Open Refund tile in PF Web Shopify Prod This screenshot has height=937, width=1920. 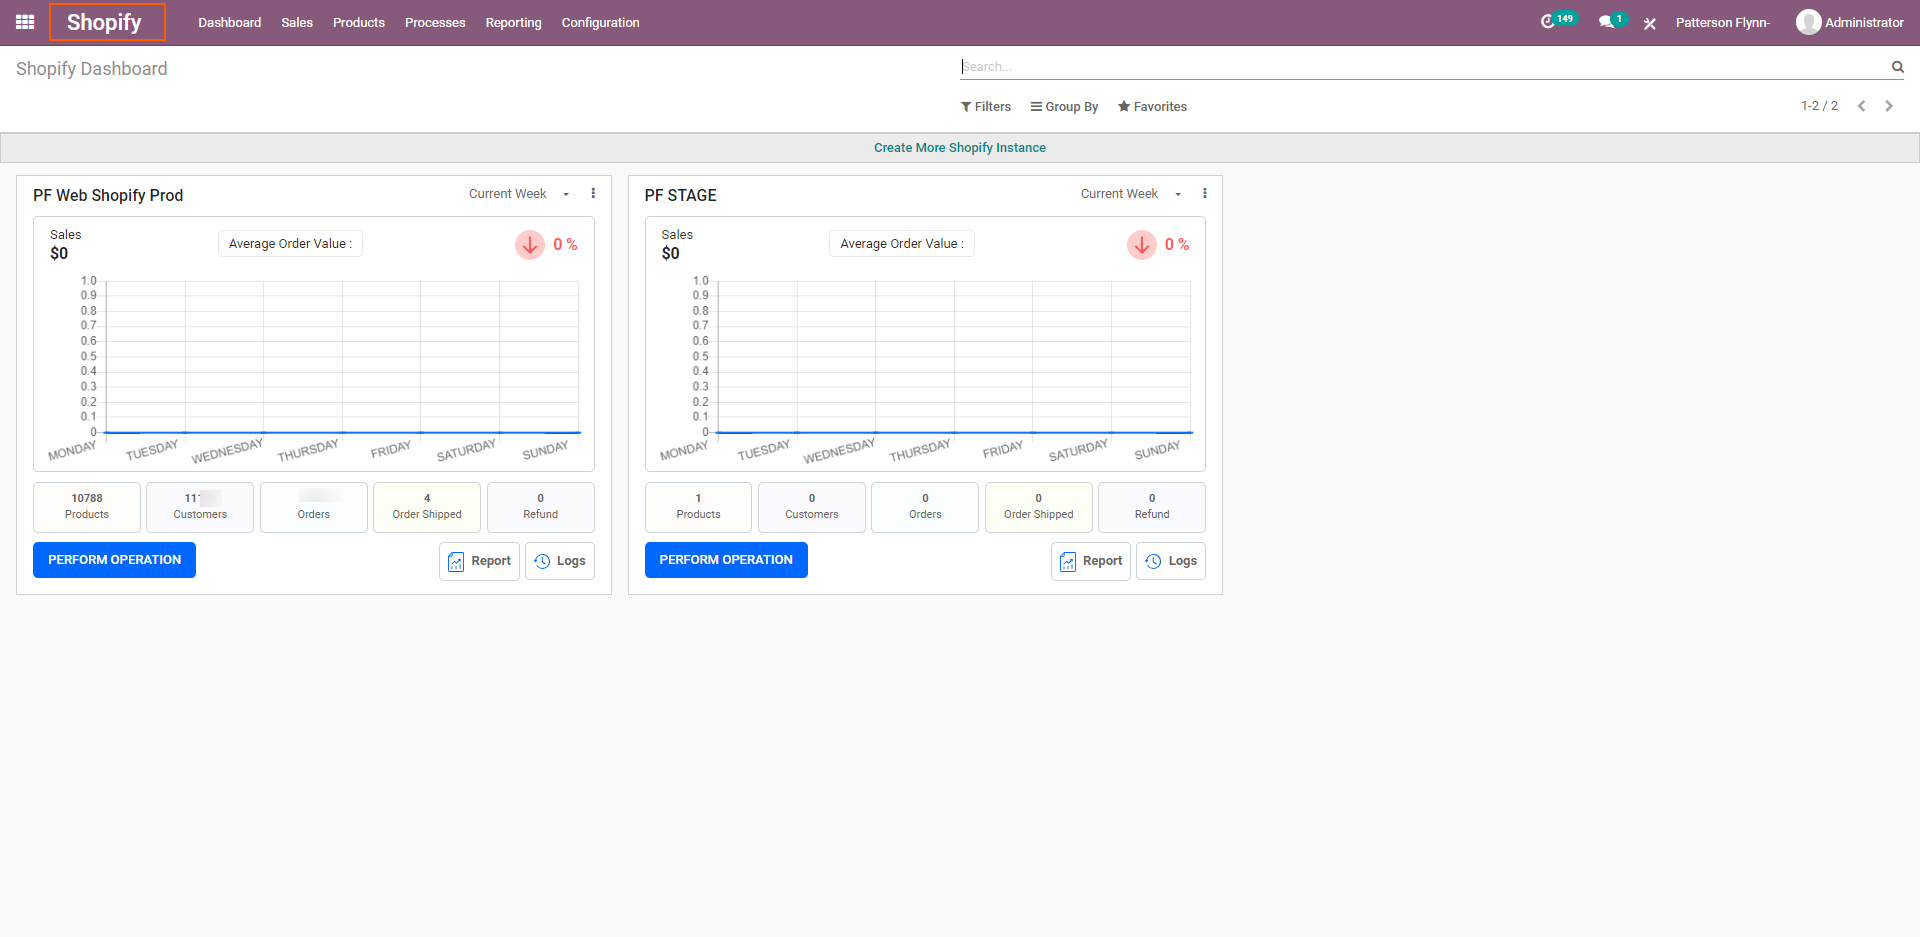click(541, 507)
